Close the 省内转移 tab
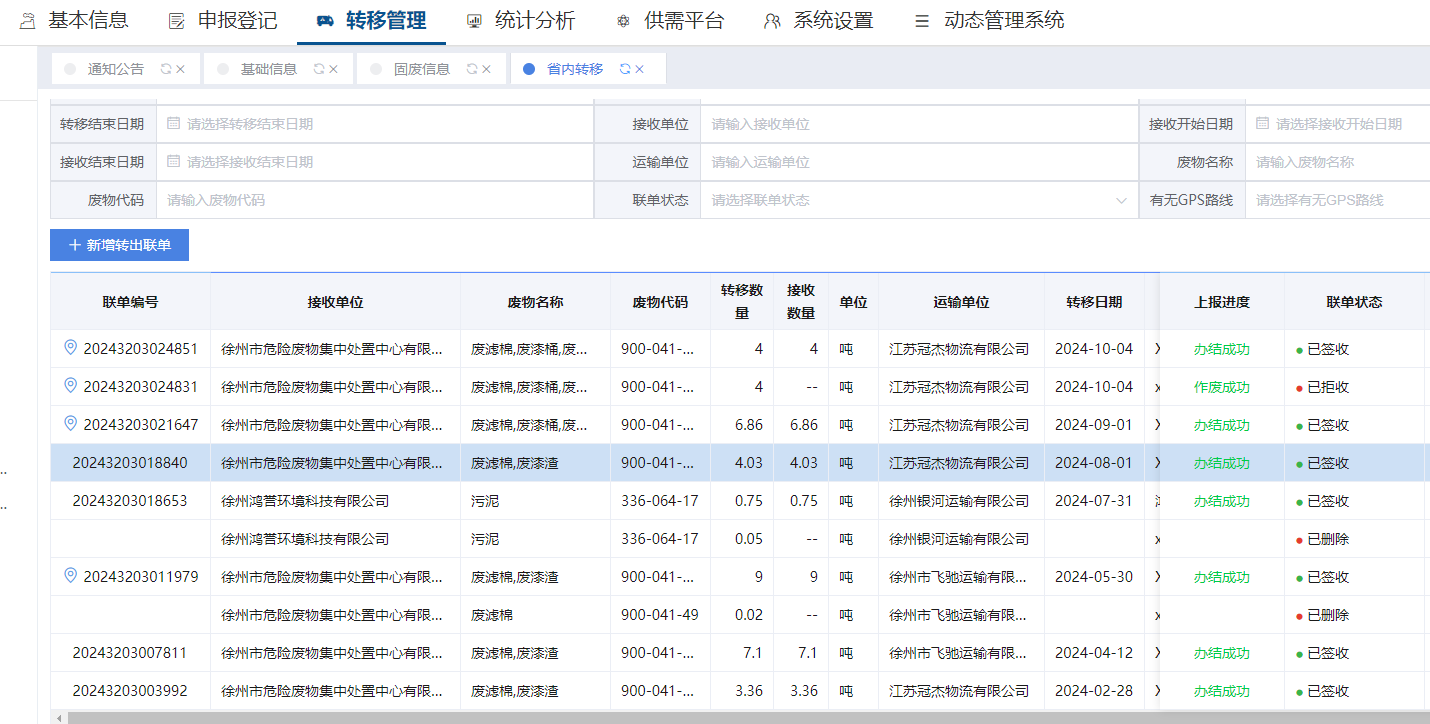 click(x=640, y=69)
